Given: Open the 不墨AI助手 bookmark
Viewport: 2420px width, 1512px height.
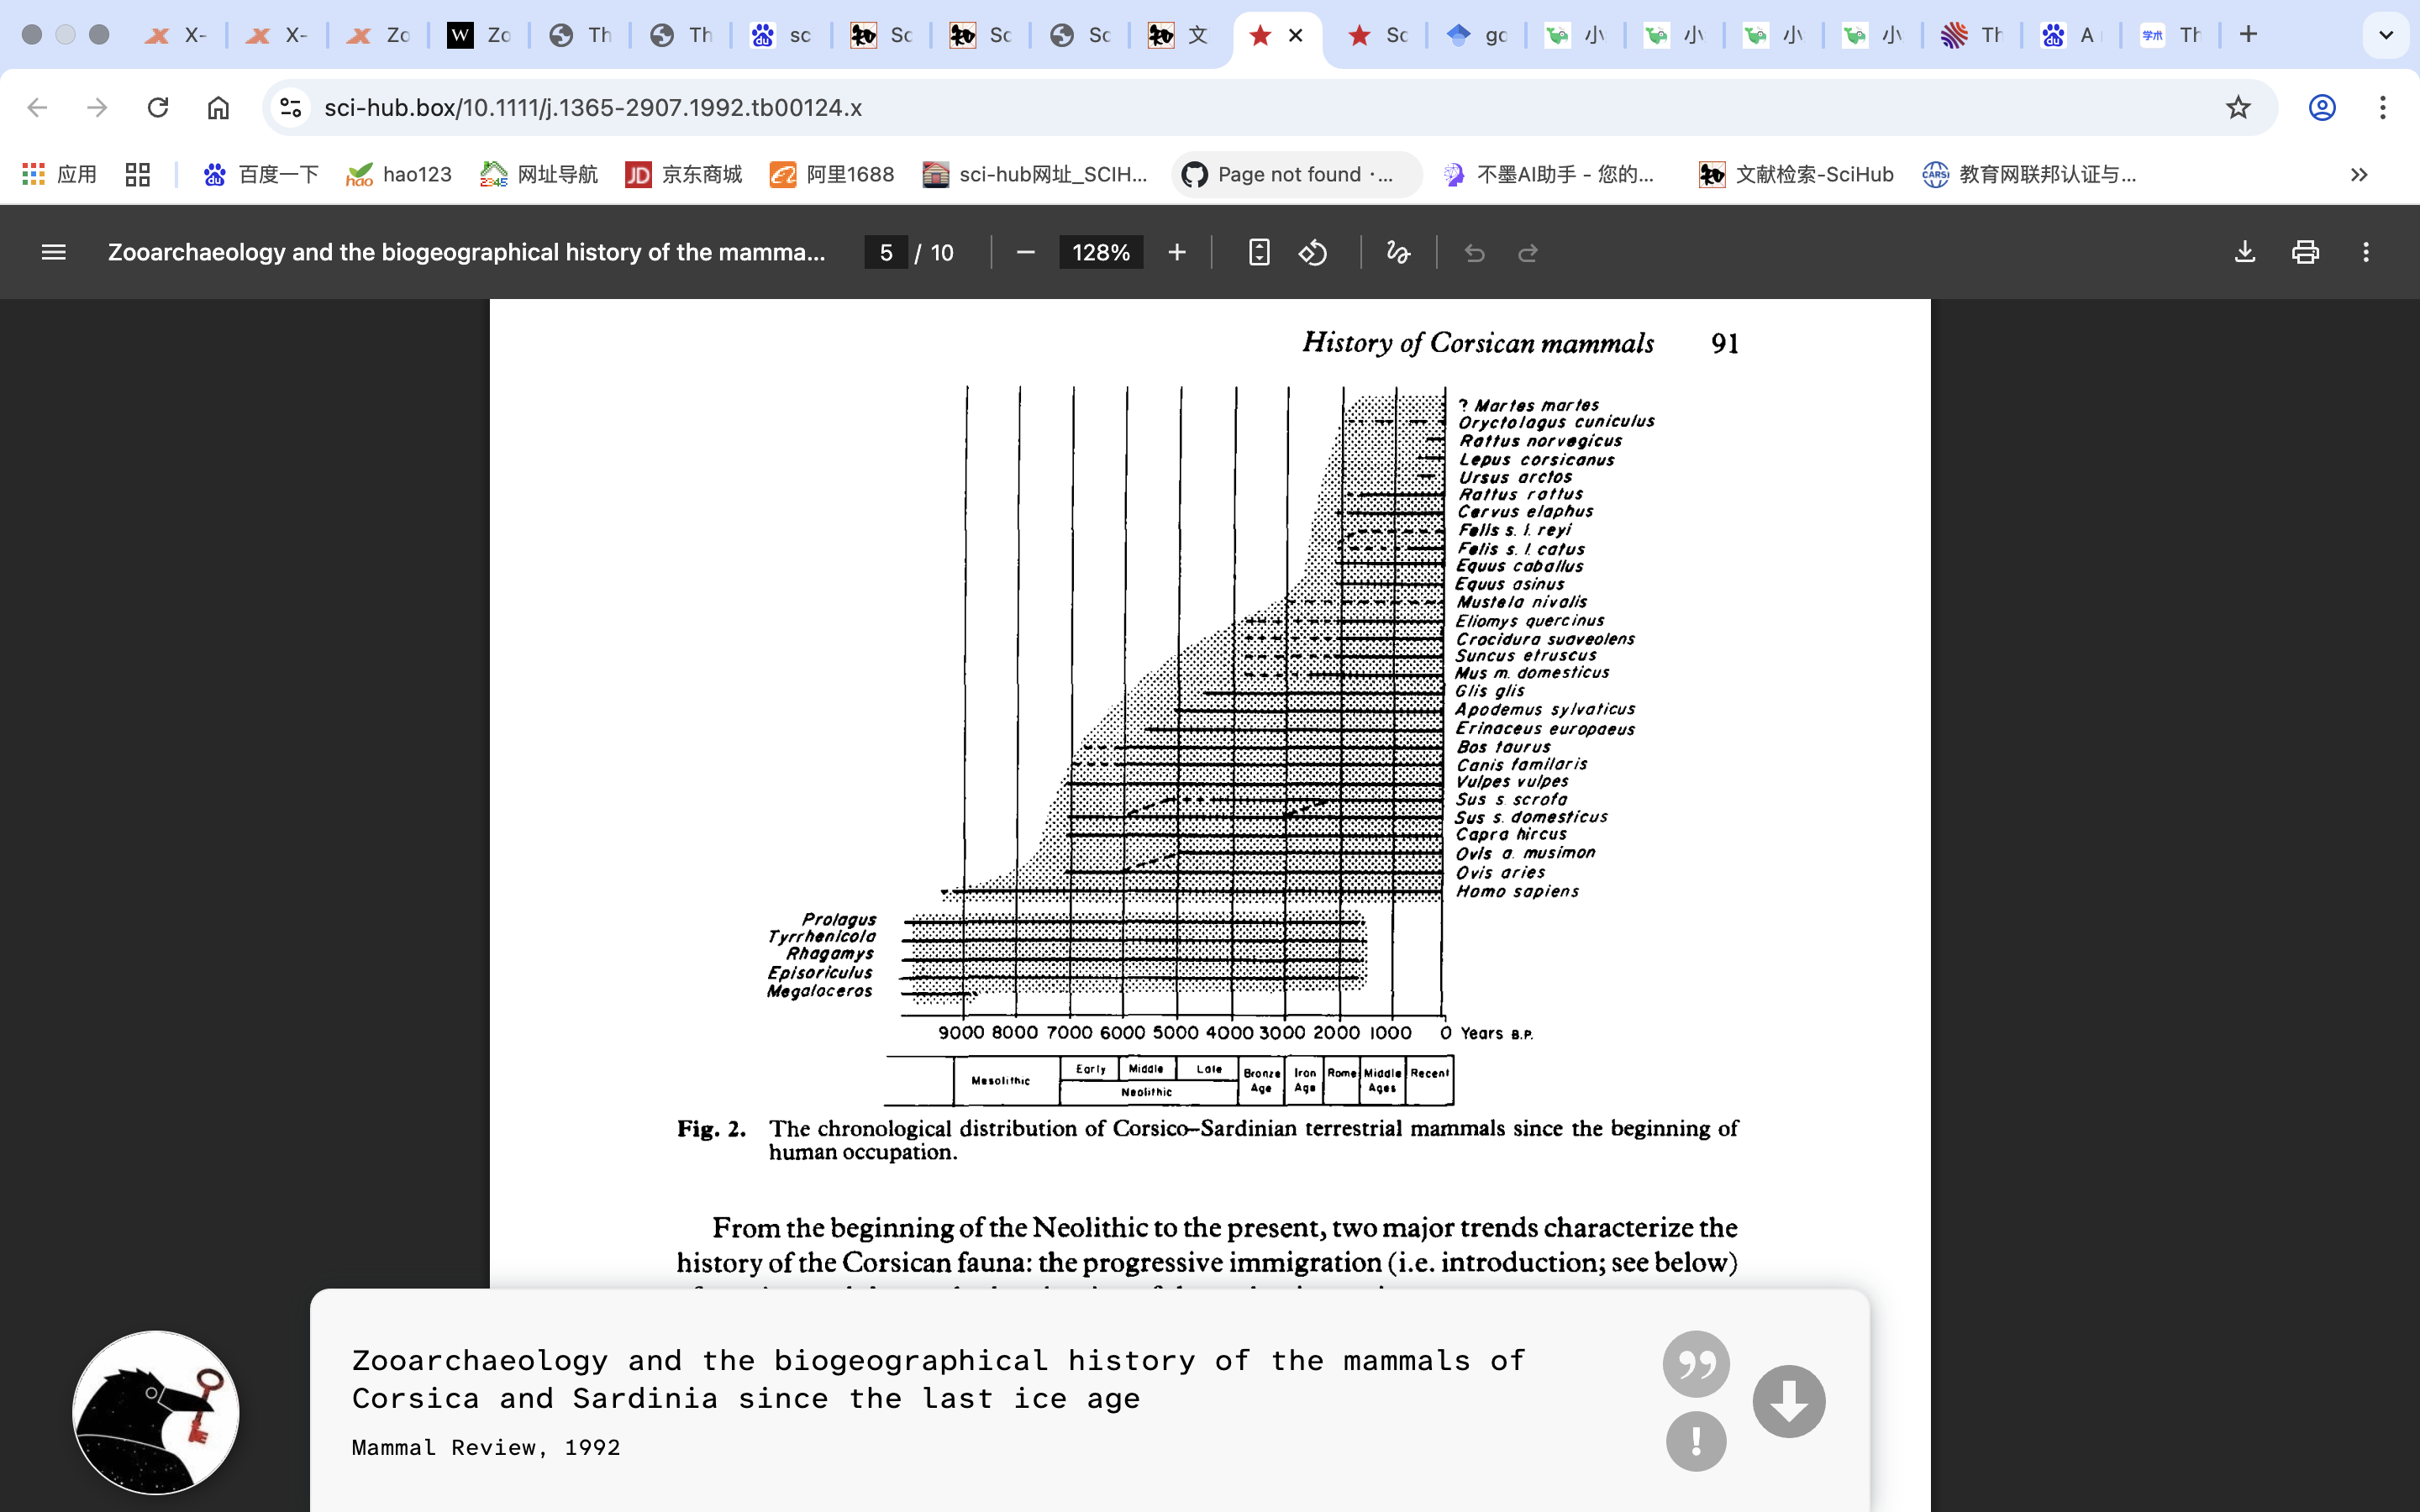Looking at the screenshot, I should pyautogui.click(x=1548, y=175).
